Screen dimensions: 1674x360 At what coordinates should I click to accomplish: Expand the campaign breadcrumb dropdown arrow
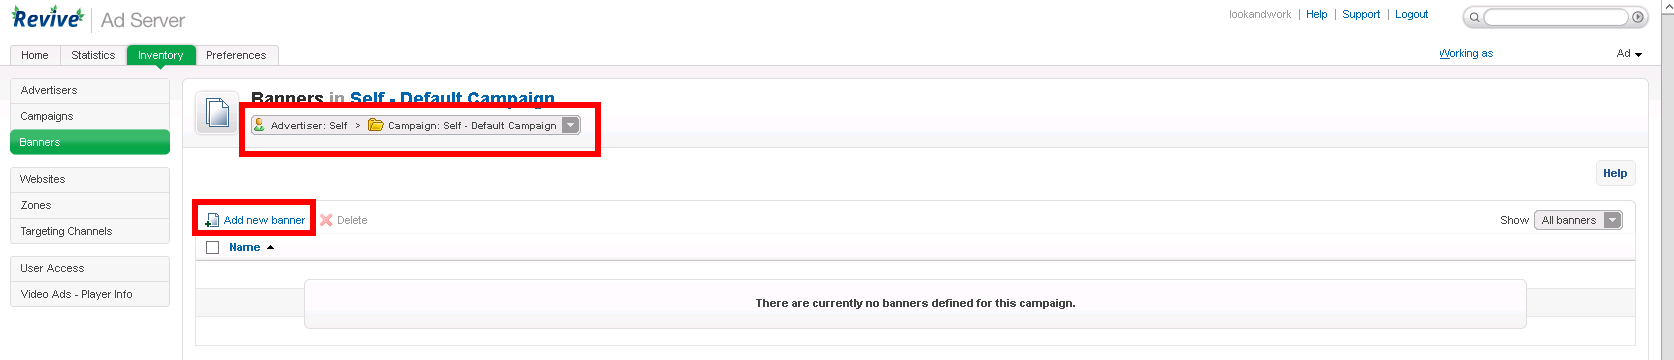[x=570, y=125]
